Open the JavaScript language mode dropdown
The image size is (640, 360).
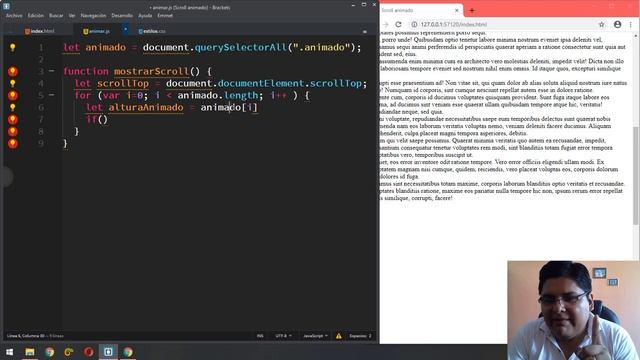315,336
